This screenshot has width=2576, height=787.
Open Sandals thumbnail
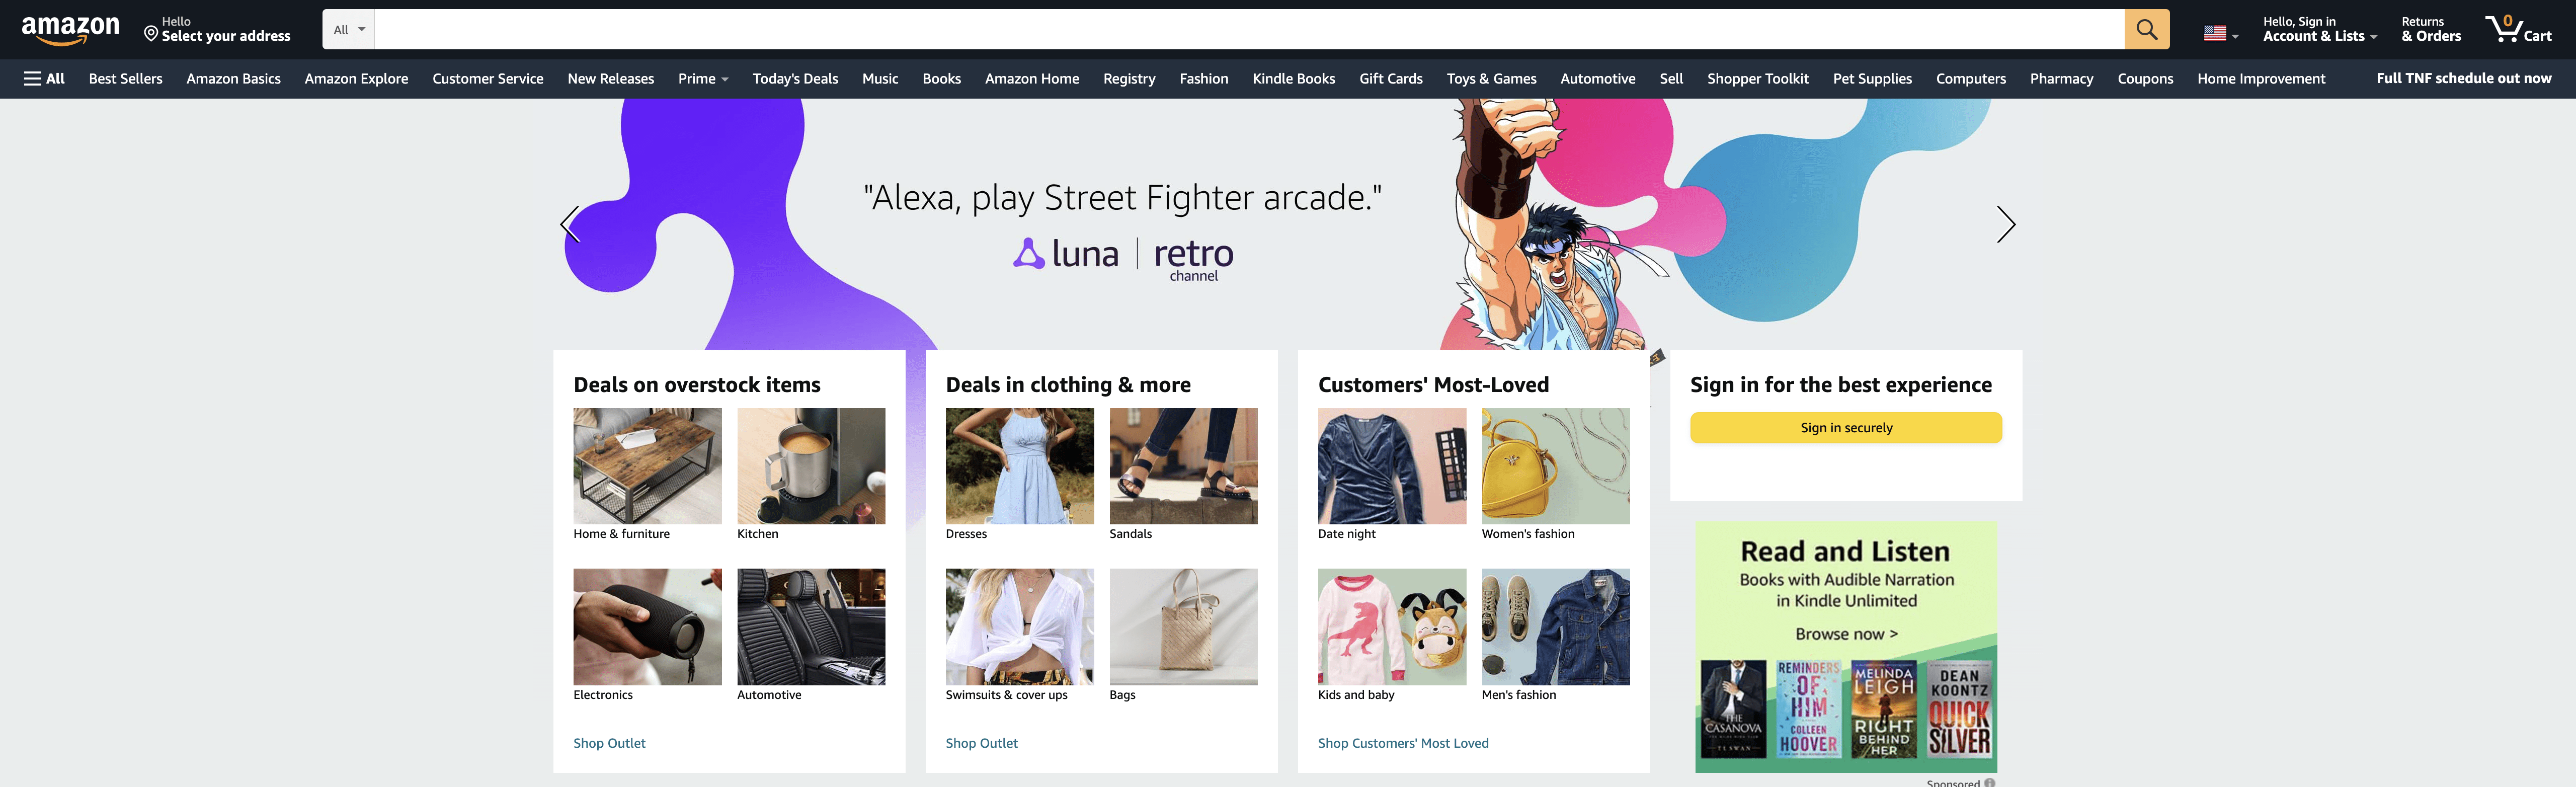(x=1183, y=466)
